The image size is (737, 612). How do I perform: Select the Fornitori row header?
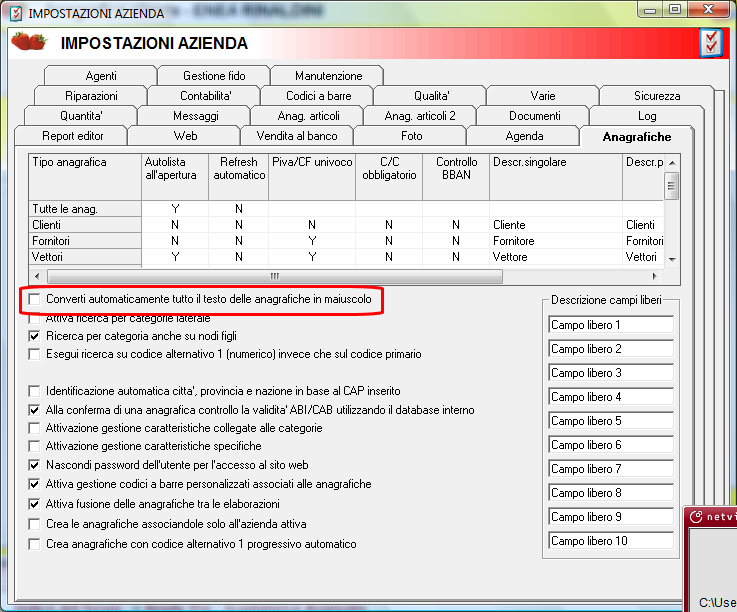(x=85, y=241)
